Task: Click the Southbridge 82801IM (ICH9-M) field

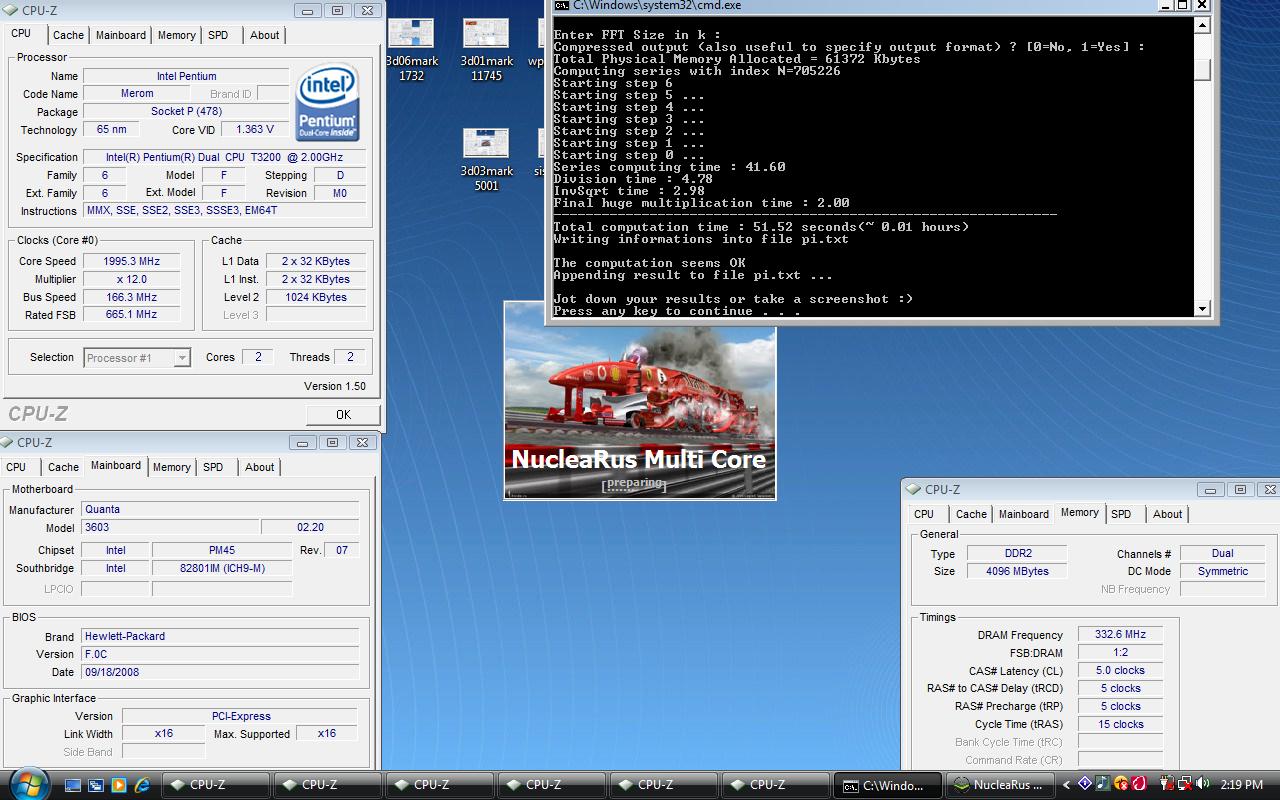Action: 222,568
